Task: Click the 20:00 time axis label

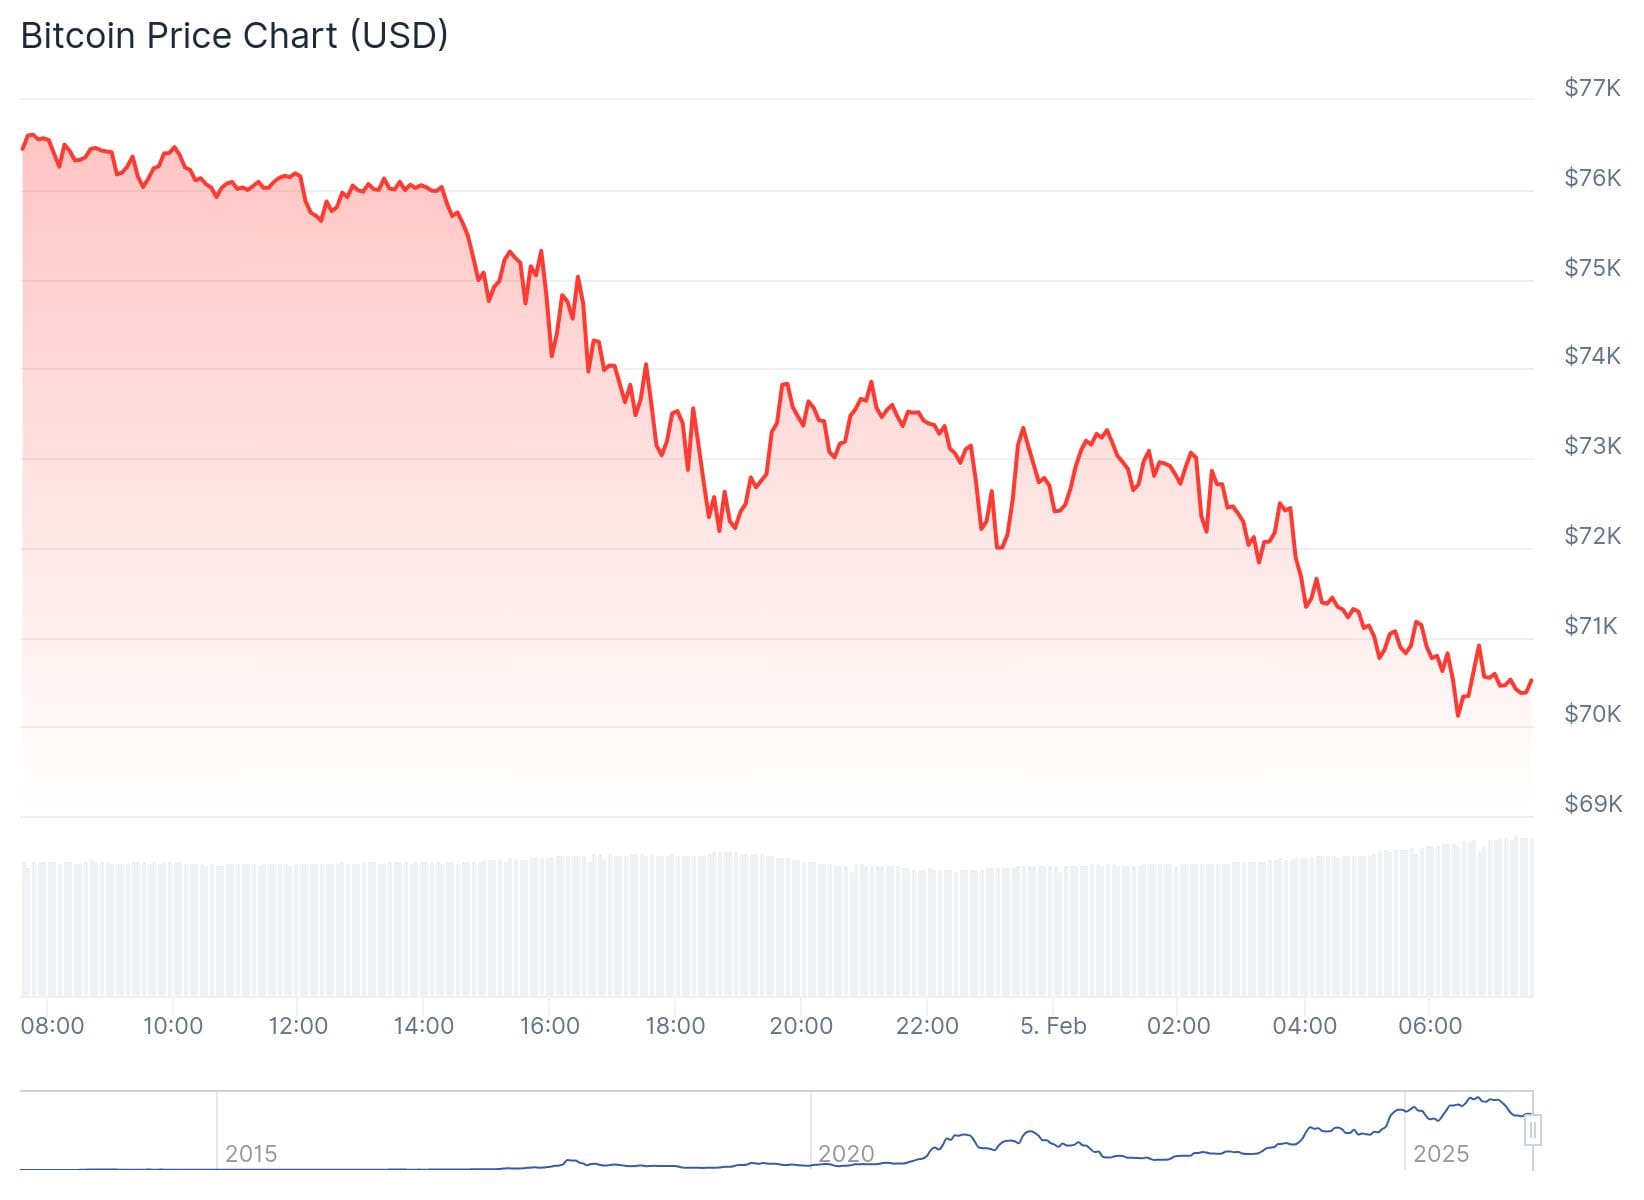Action: tap(801, 1026)
